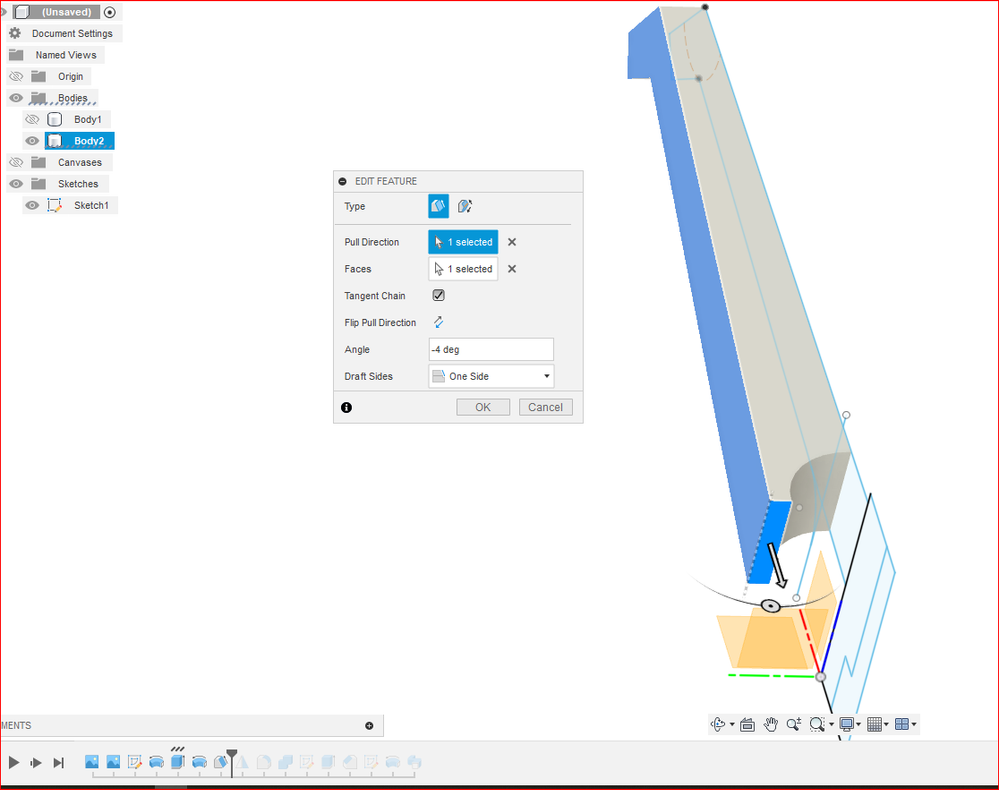This screenshot has height=790, width=999.
Task: Click the Zoom Window/Fit icon
Action: (817, 724)
